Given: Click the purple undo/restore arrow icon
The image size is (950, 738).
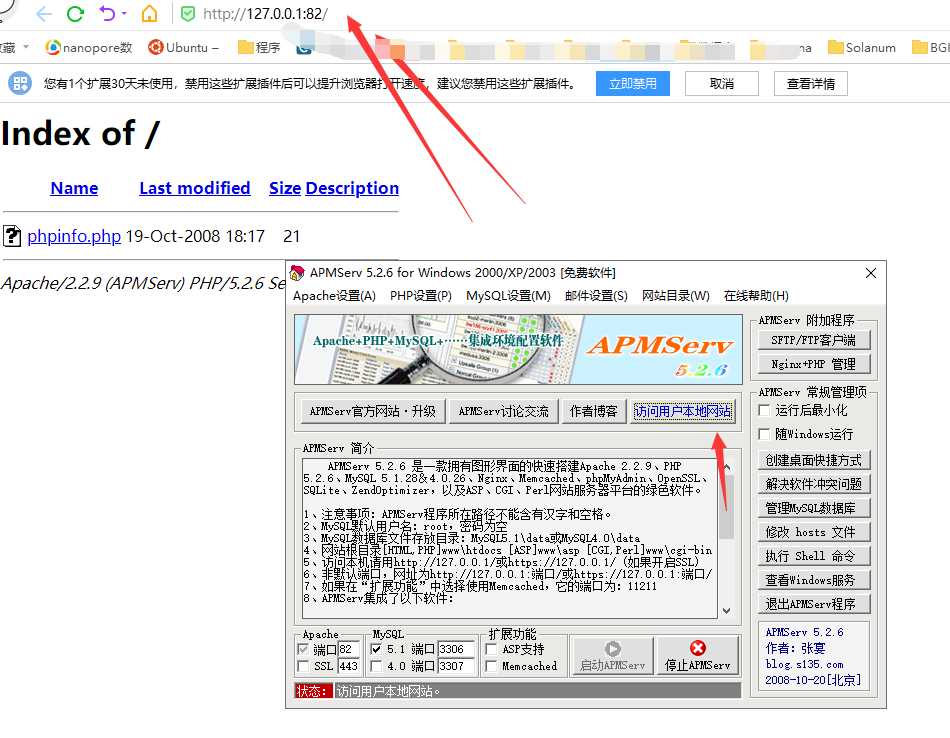Looking at the screenshot, I should [107, 13].
